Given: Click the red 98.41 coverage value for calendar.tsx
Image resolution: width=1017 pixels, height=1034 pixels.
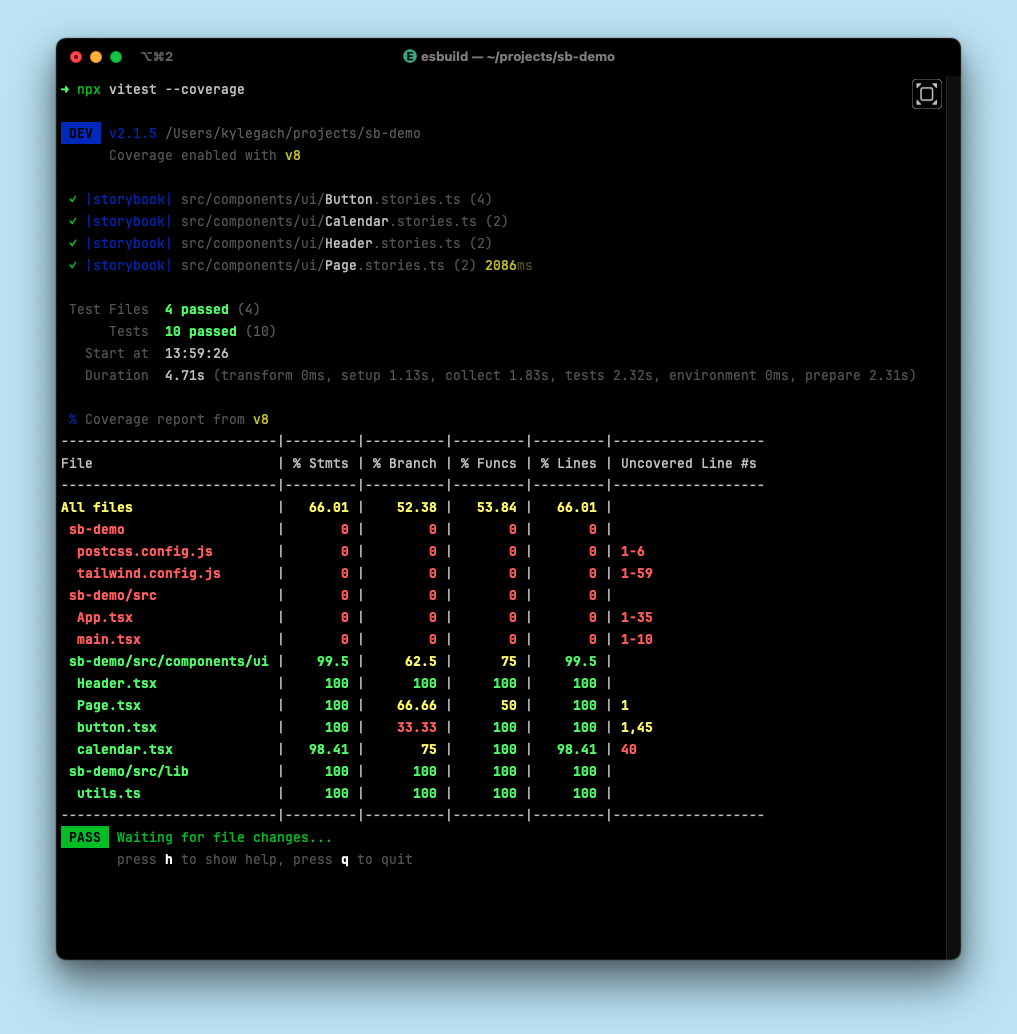Looking at the screenshot, I should [329, 749].
